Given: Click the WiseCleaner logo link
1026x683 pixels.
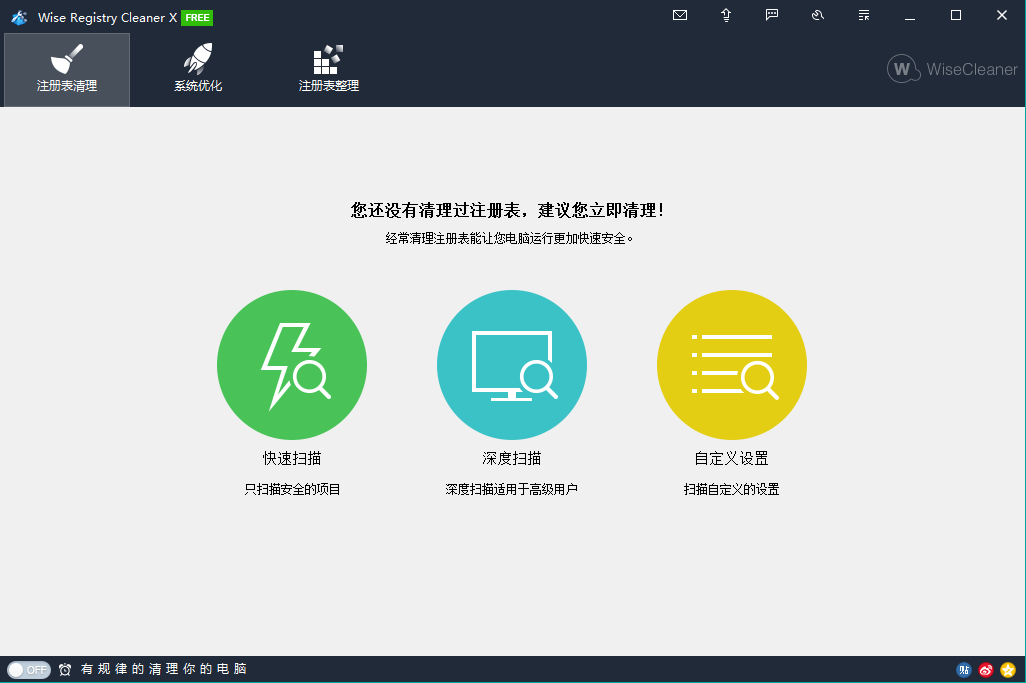Looking at the screenshot, I should coord(952,69).
